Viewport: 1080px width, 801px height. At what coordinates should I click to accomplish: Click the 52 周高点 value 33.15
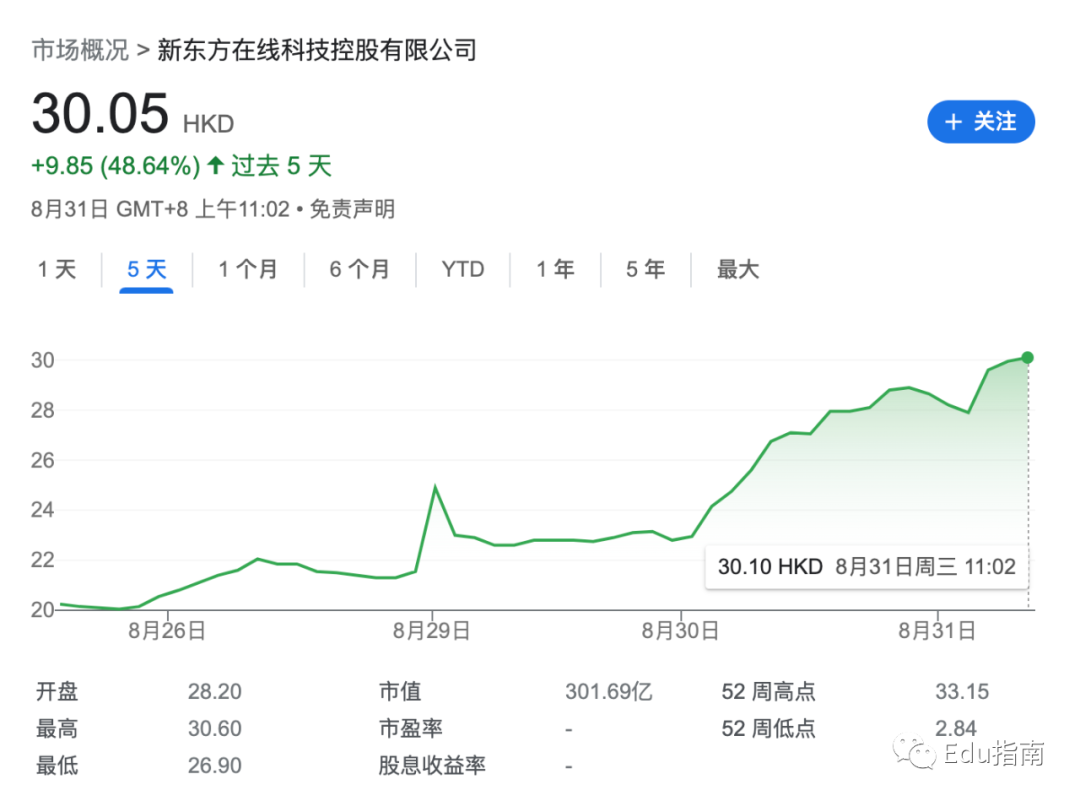pos(962,691)
